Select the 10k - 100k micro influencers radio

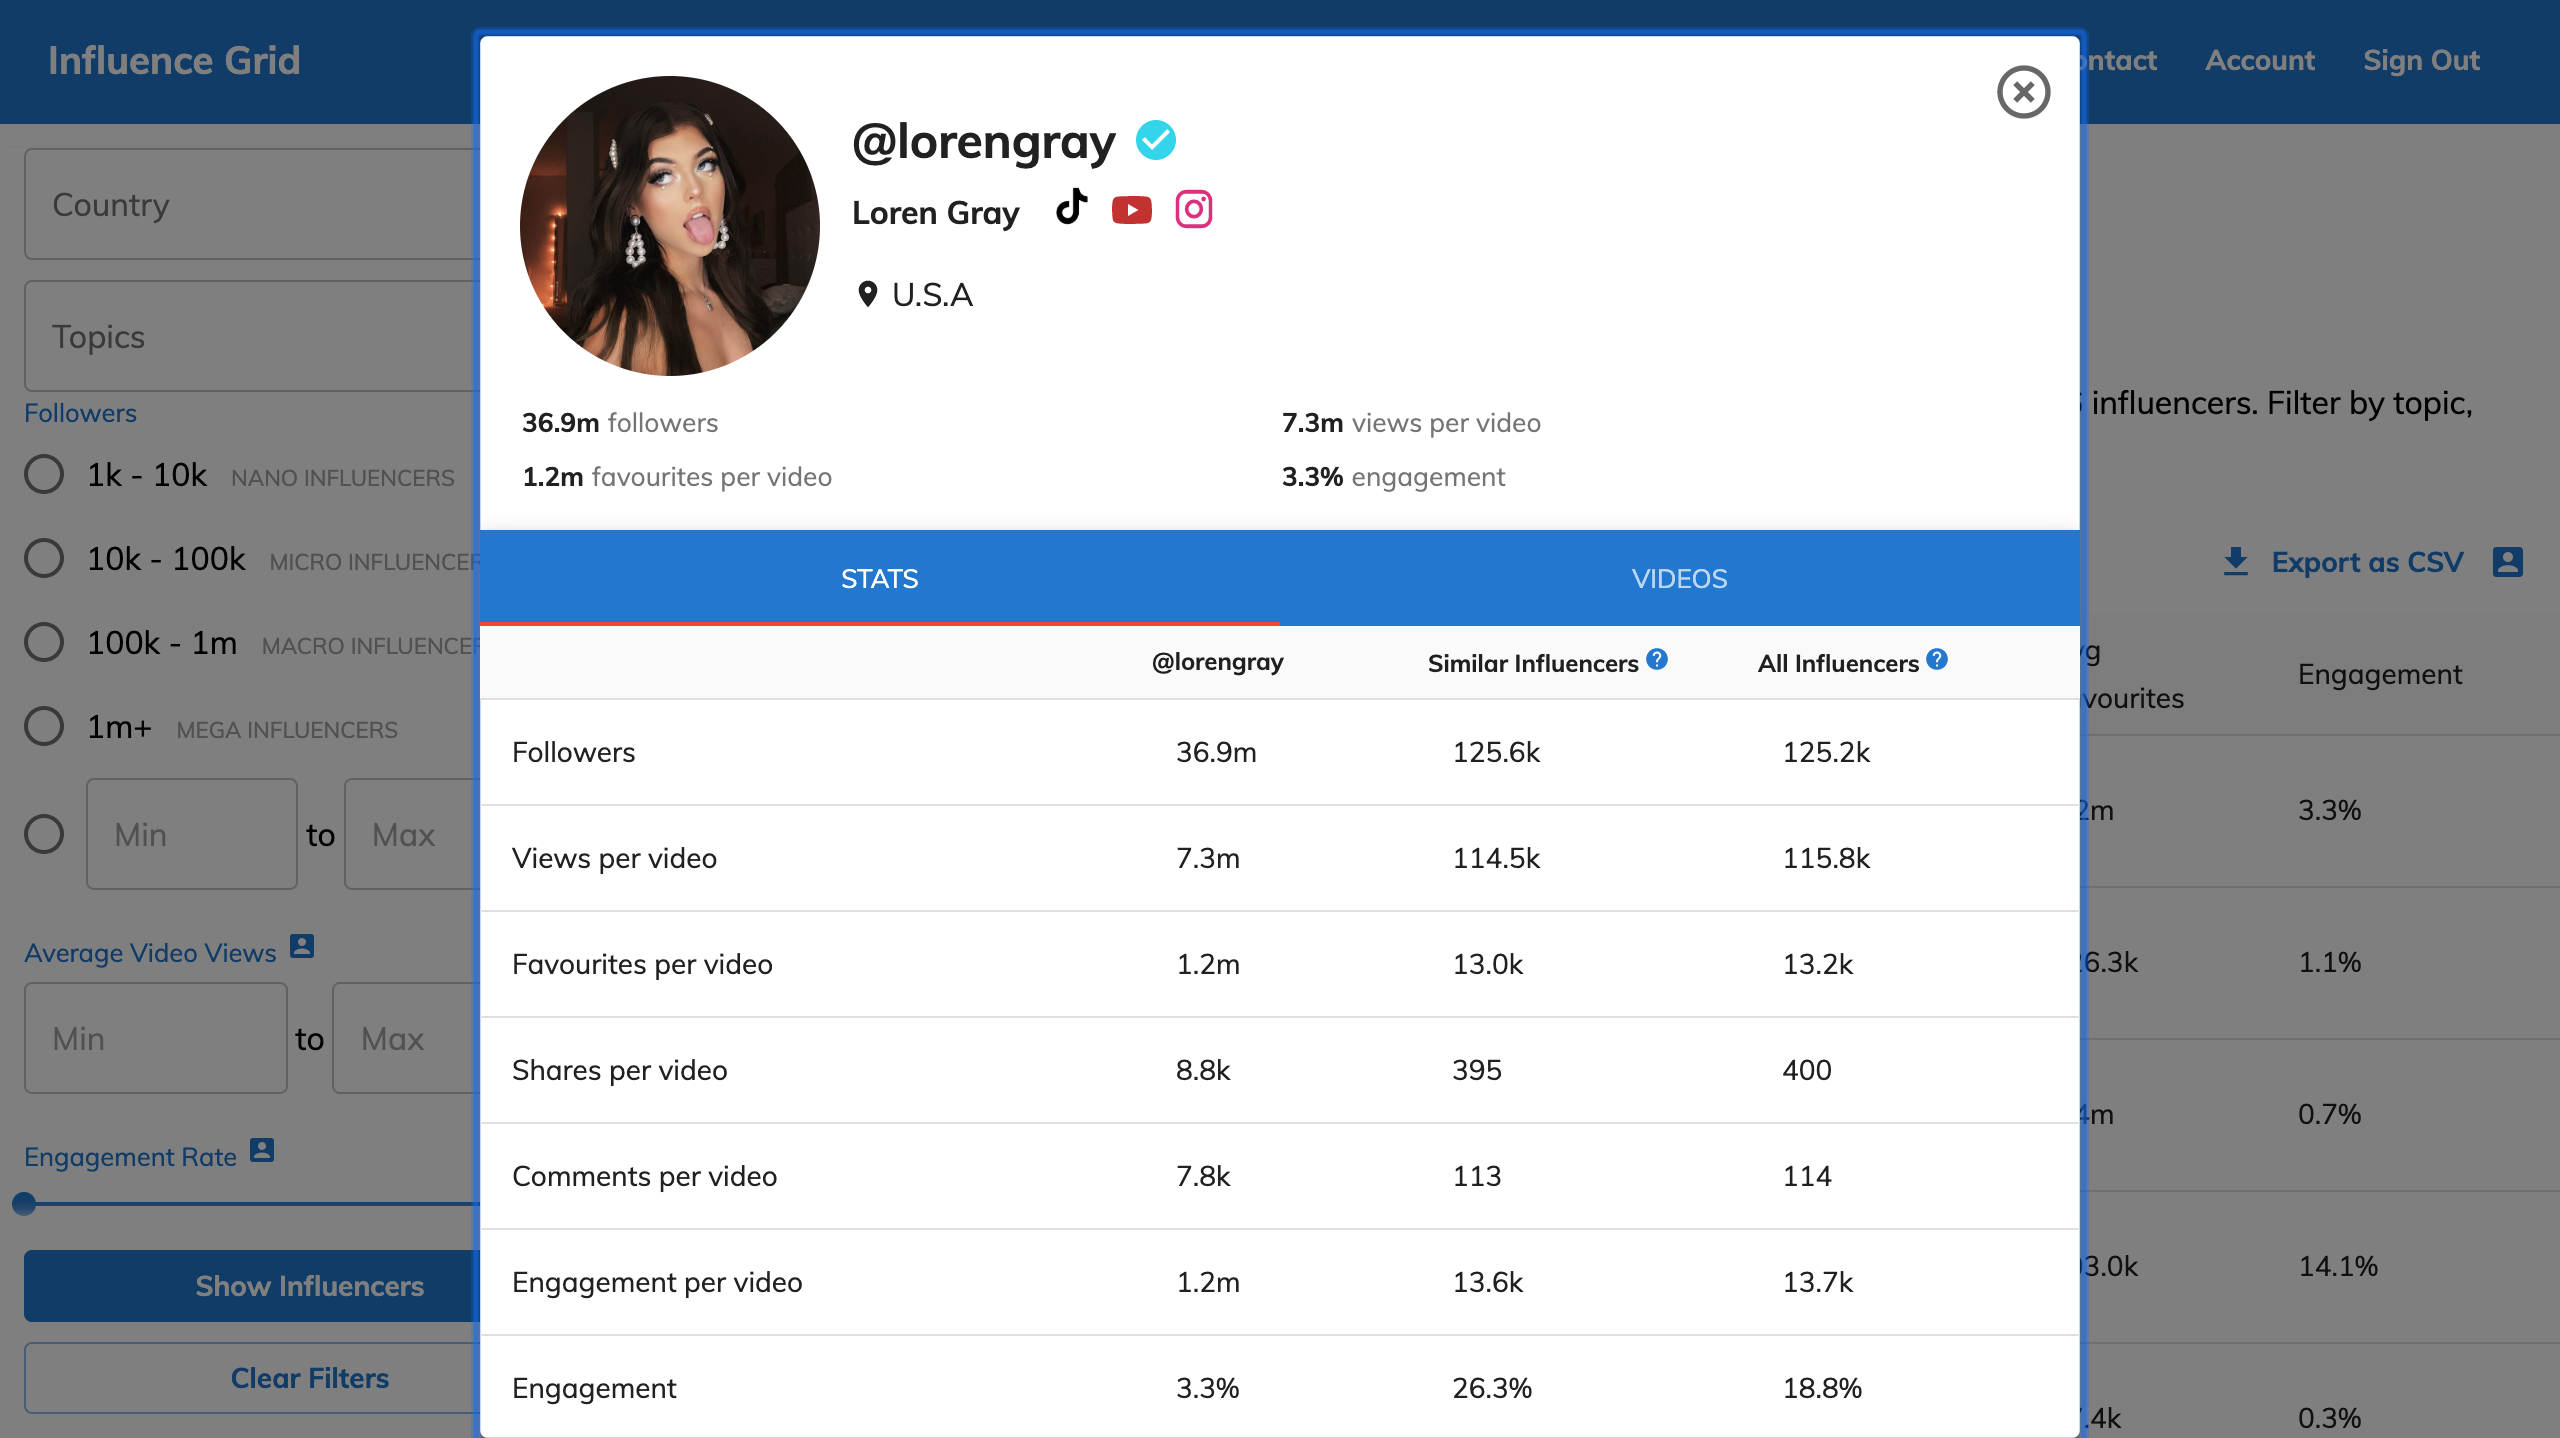[44, 558]
